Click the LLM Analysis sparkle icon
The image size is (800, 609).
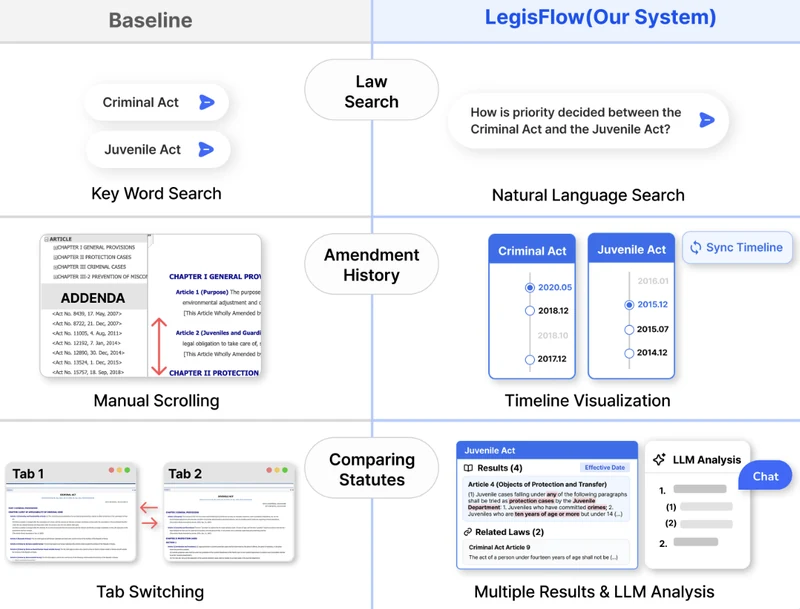pos(659,460)
